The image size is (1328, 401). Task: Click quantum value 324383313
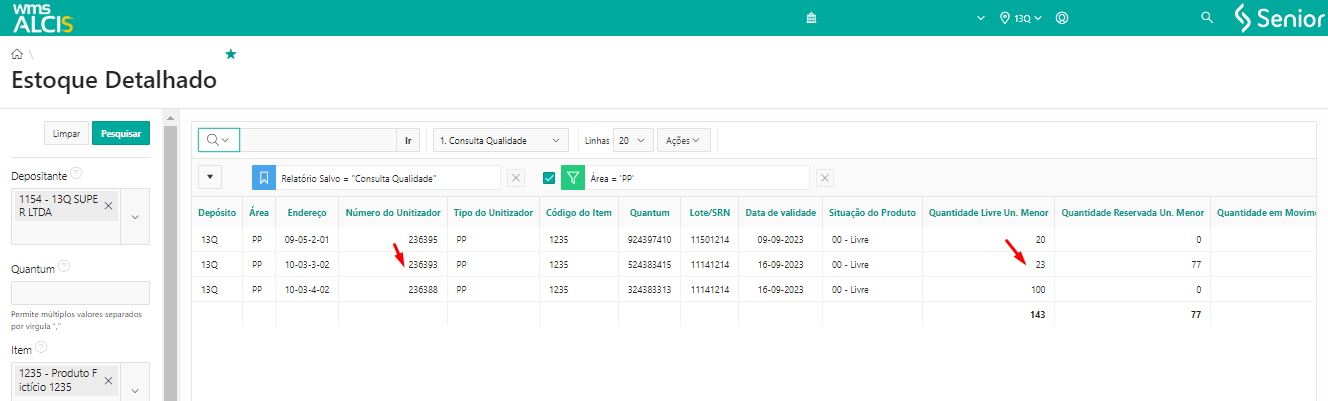click(649, 290)
